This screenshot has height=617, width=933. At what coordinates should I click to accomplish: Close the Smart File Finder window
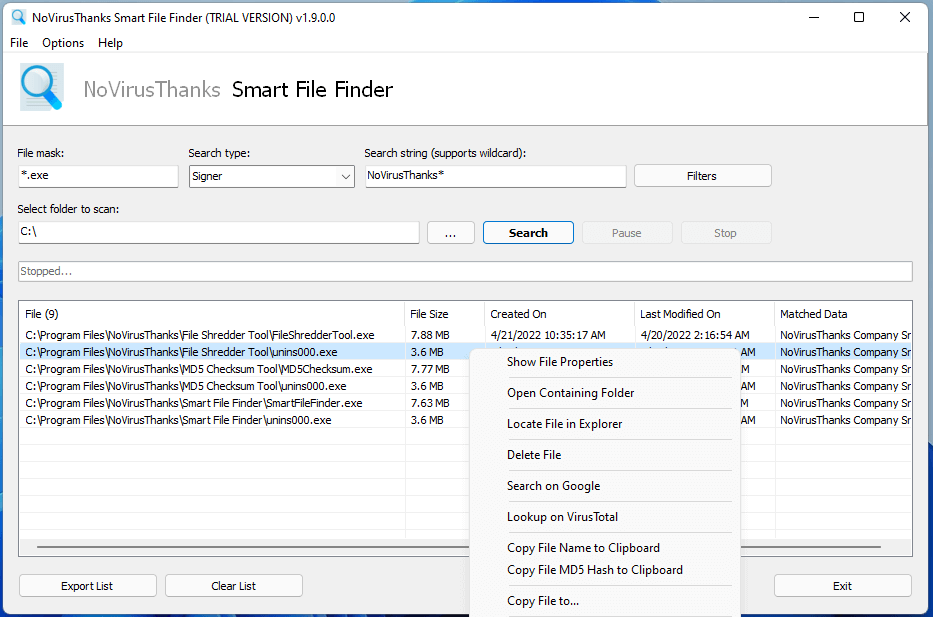click(904, 17)
